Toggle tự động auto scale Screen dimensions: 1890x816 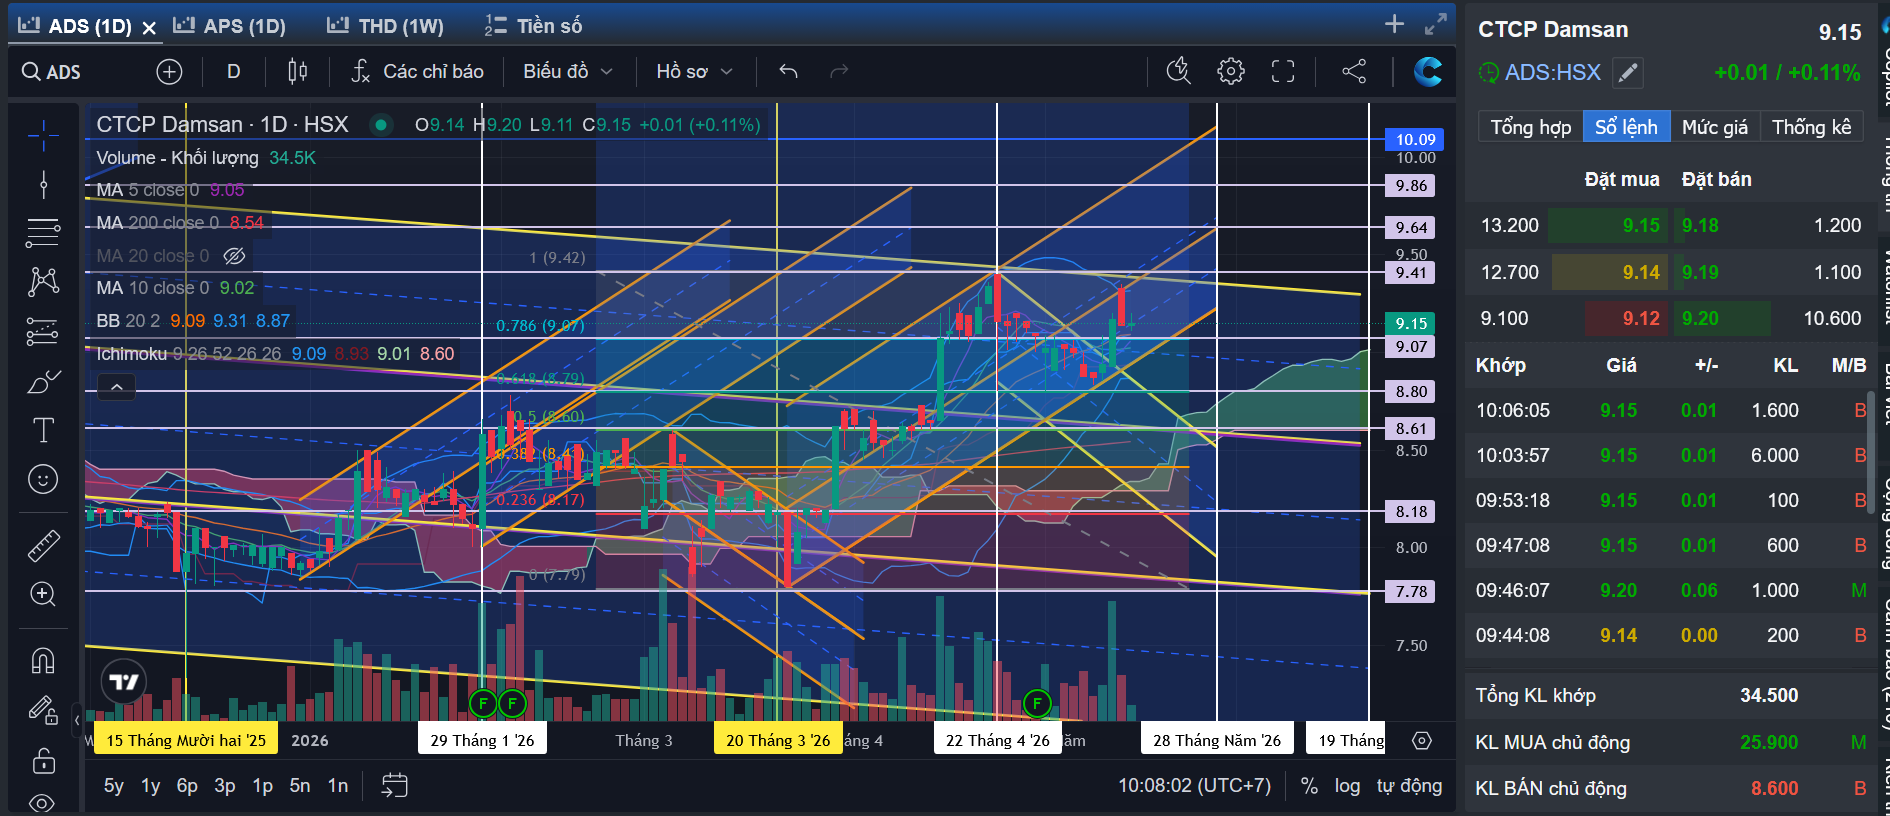coord(1409,786)
